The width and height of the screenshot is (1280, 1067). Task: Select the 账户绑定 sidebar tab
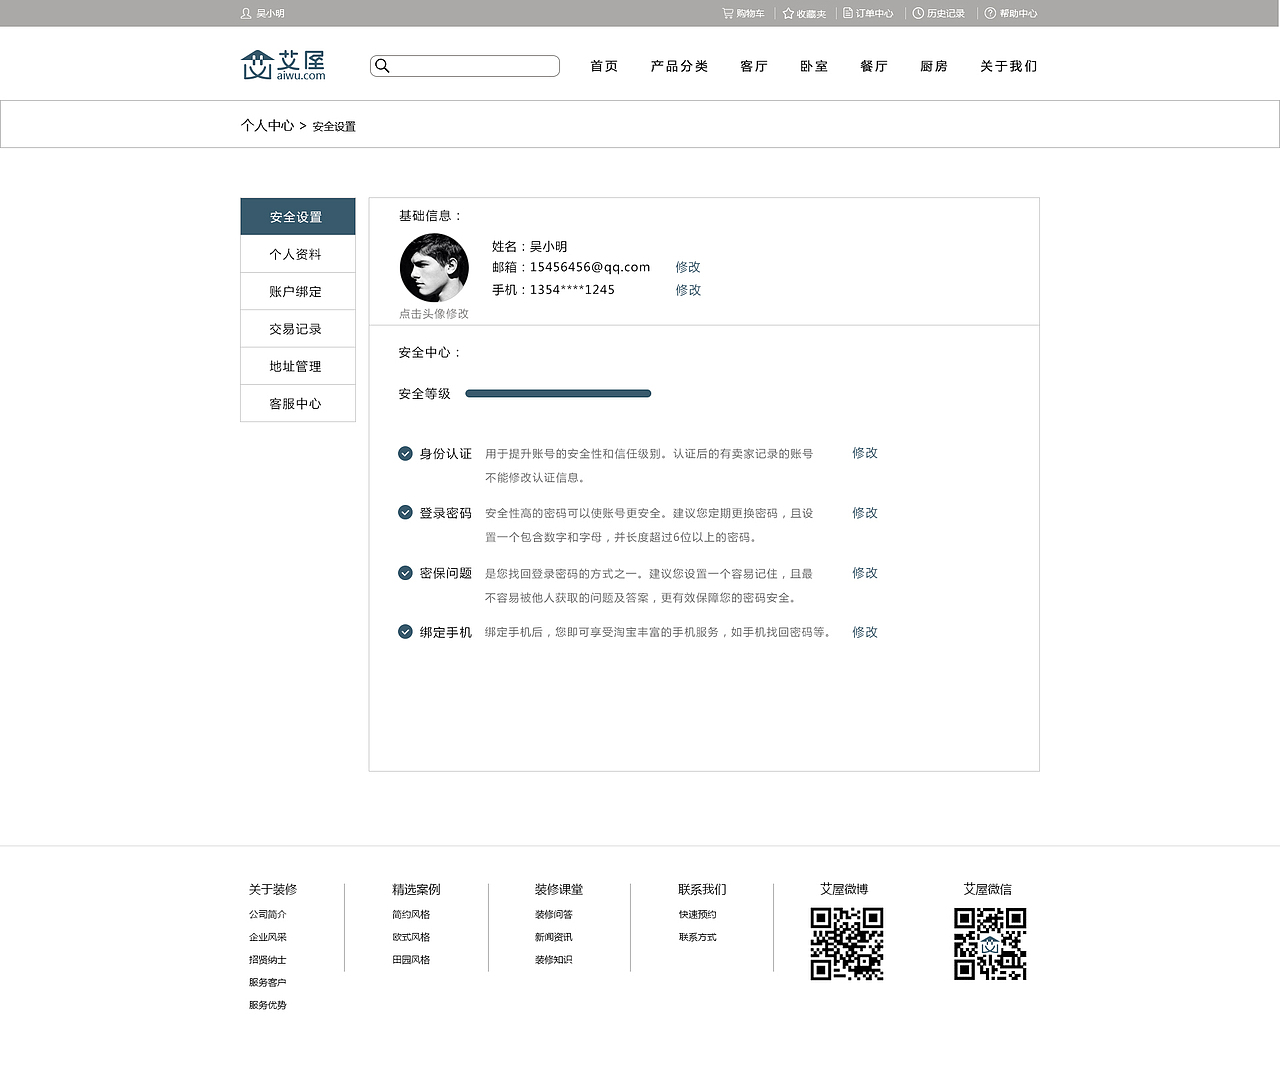click(297, 291)
